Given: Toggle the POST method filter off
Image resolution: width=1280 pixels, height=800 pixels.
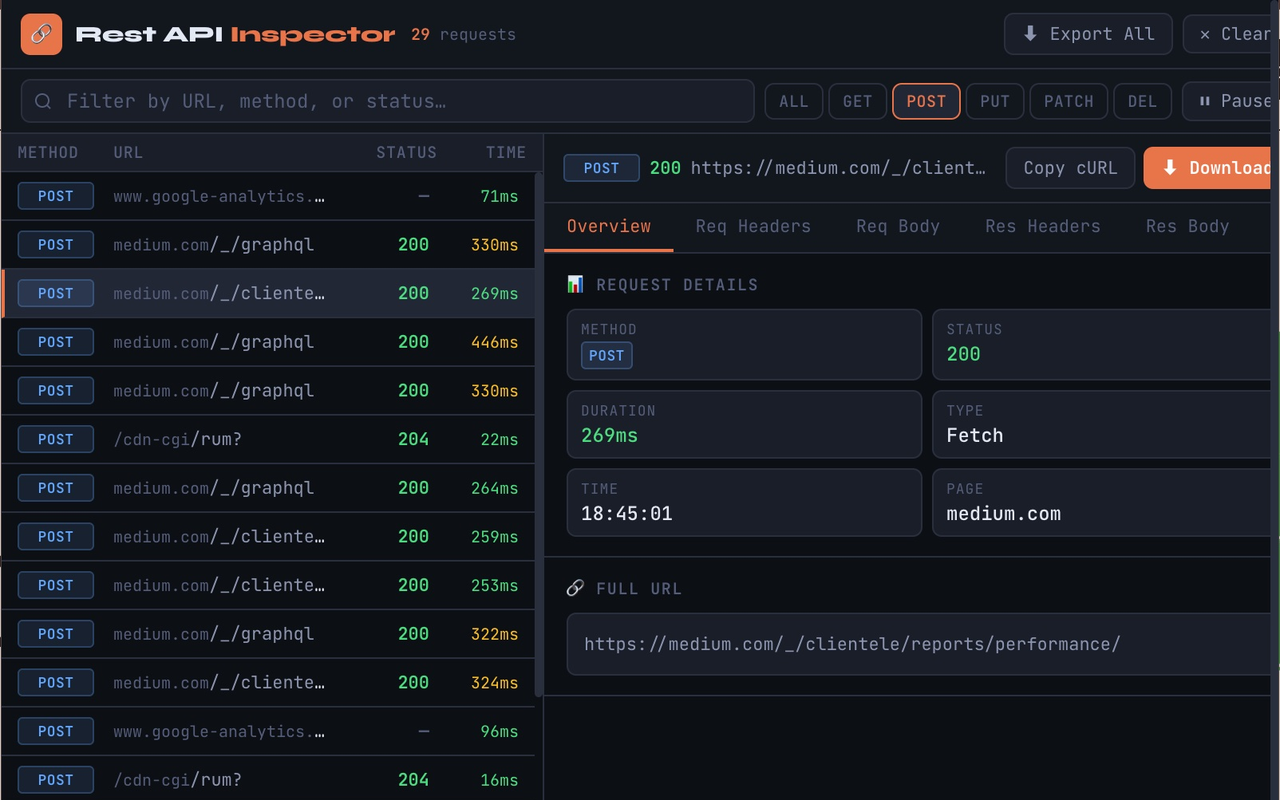Looking at the screenshot, I should click(x=926, y=101).
